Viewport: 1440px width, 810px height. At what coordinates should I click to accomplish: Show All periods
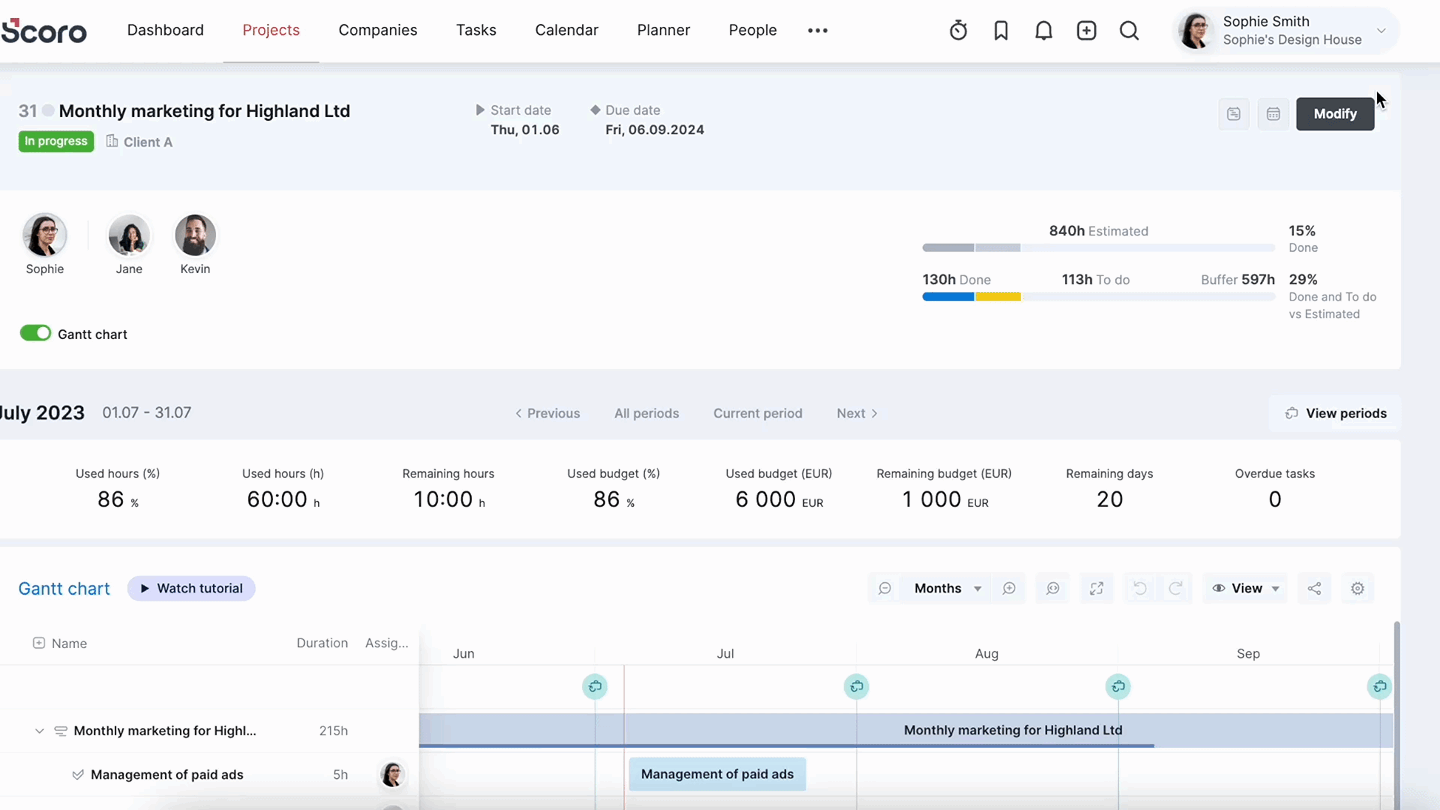[x=647, y=413]
